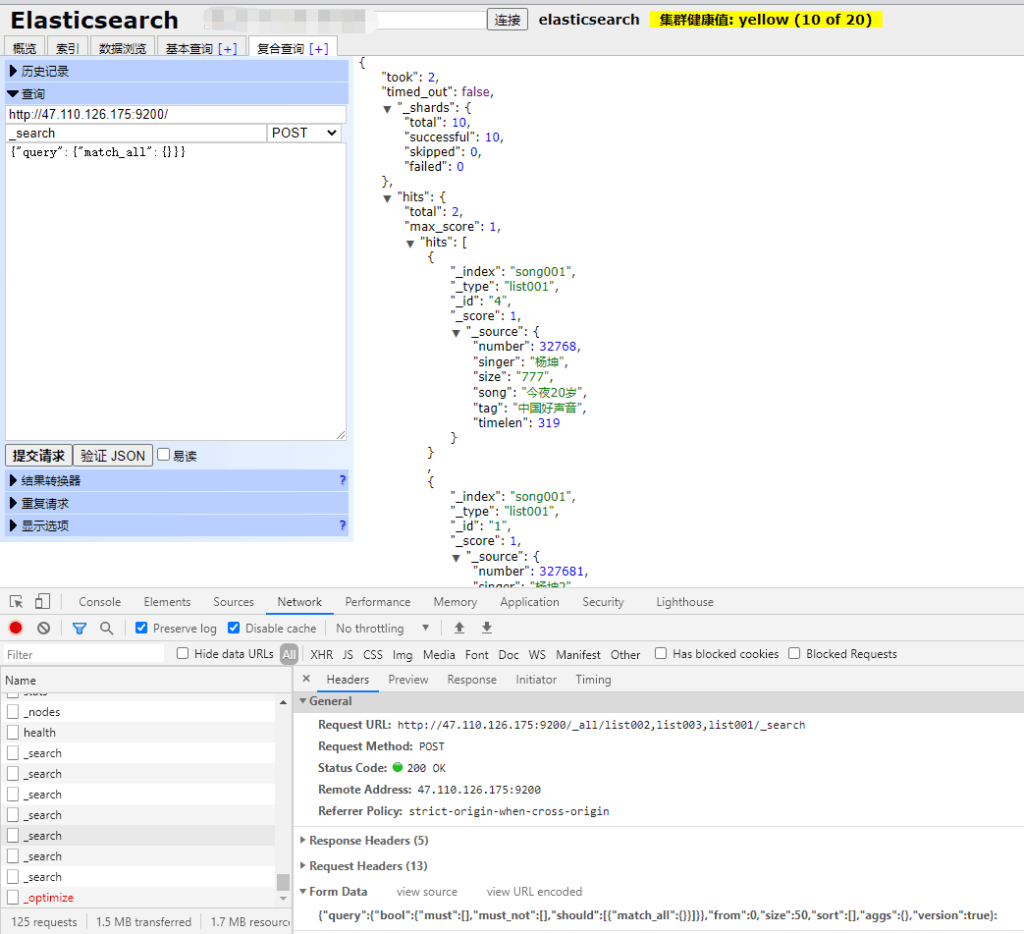Viewport: 1024px width, 934px height.
Task: Select the inspect element cursor icon
Action: [15, 601]
